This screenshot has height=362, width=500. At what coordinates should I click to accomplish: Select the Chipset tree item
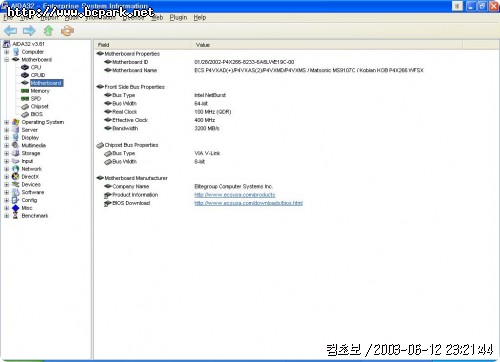click(39, 106)
